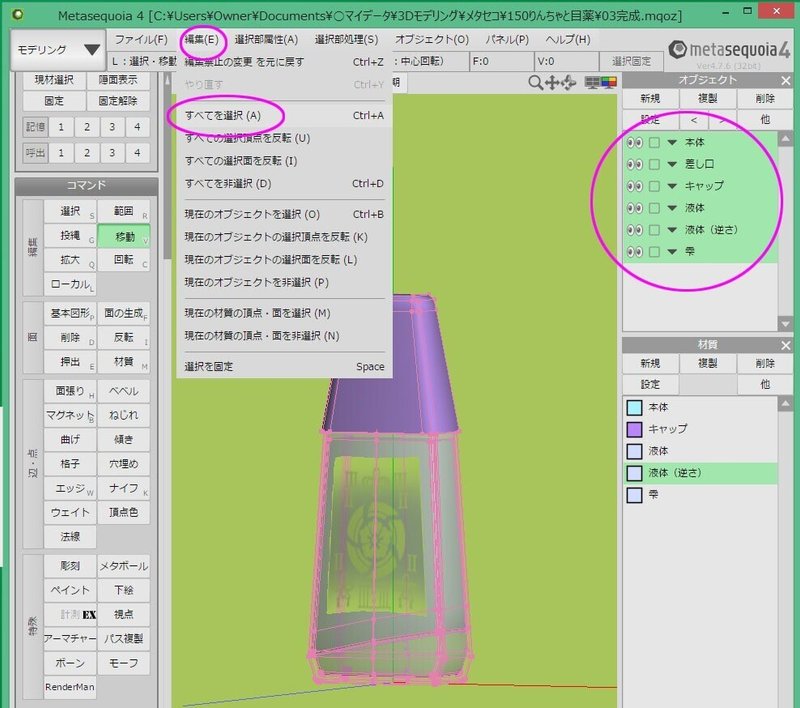Viewport: 800px width, 708px height.
Task: Open the オブジェクト(O) menu
Action: pos(432,39)
